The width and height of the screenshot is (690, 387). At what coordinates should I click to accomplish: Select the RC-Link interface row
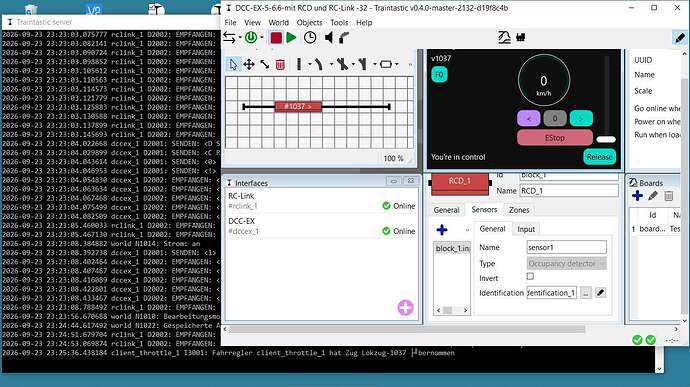pyautogui.click(x=321, y=201)
